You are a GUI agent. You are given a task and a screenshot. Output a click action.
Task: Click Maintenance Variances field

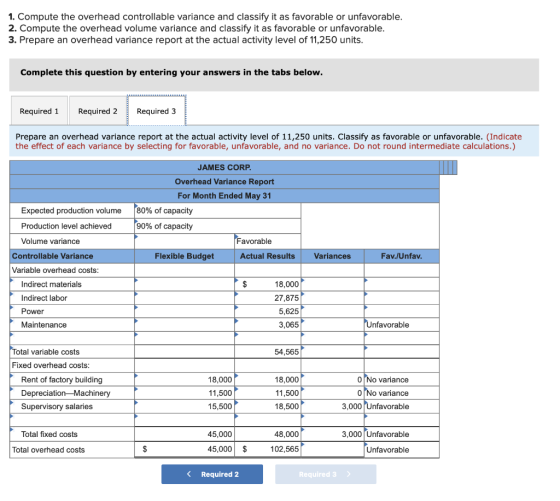(332, 325)
